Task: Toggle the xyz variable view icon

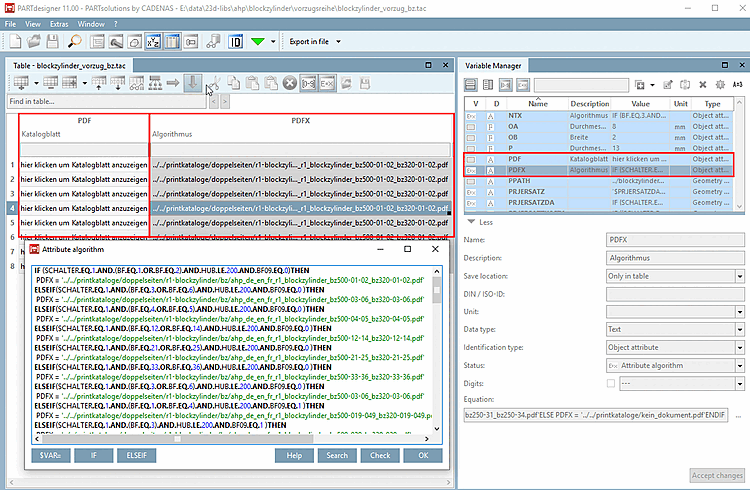Action: click(154, 42)
